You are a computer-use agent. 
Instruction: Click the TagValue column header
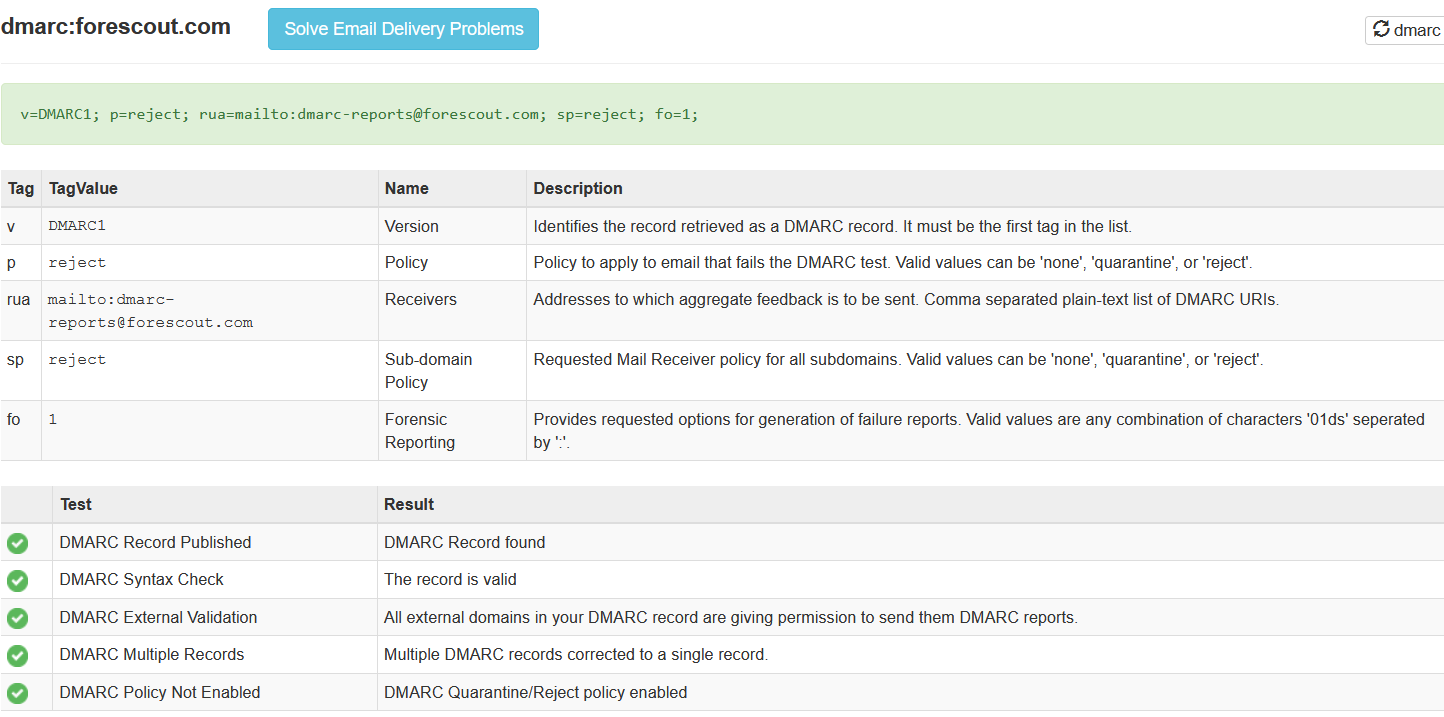tap(83, 188)
